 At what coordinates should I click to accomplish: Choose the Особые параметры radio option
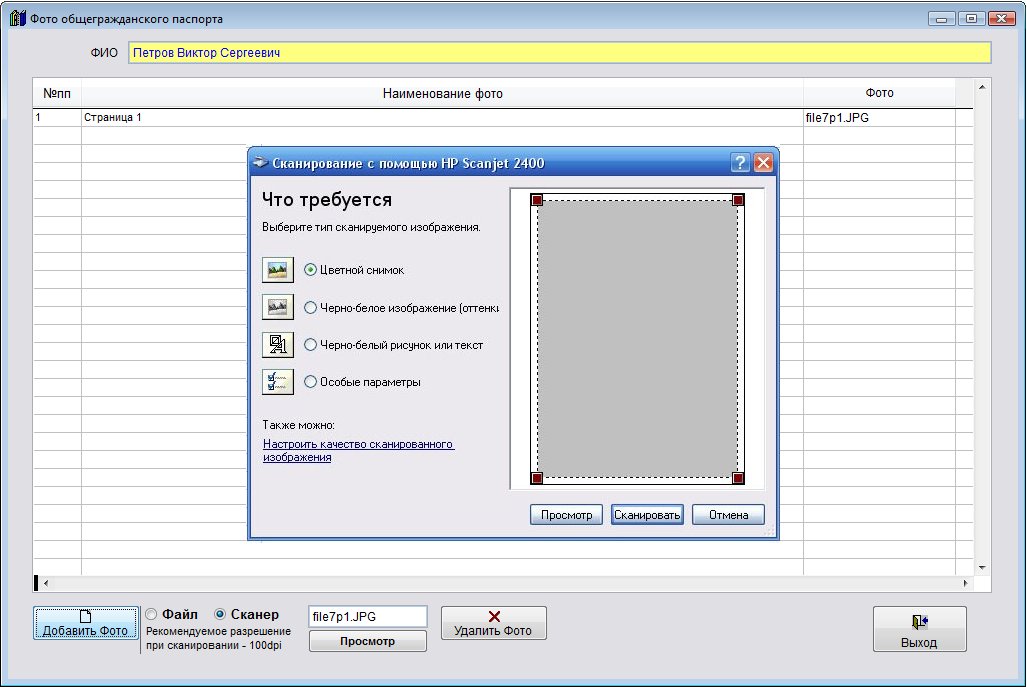pyautogui.click(x=310, y=382)
